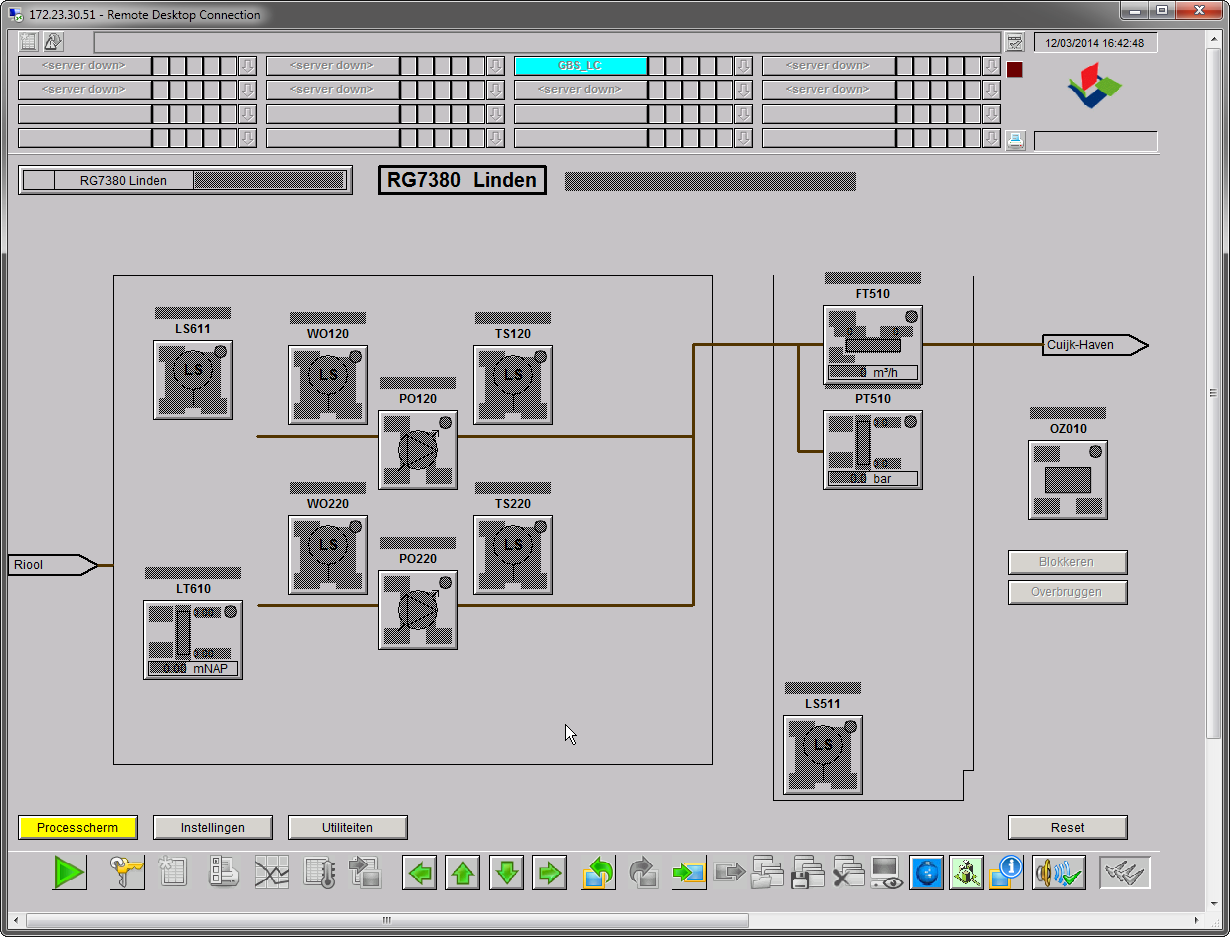Click the keys login icon
The image size is (1230, 937).
pos(126,873)
